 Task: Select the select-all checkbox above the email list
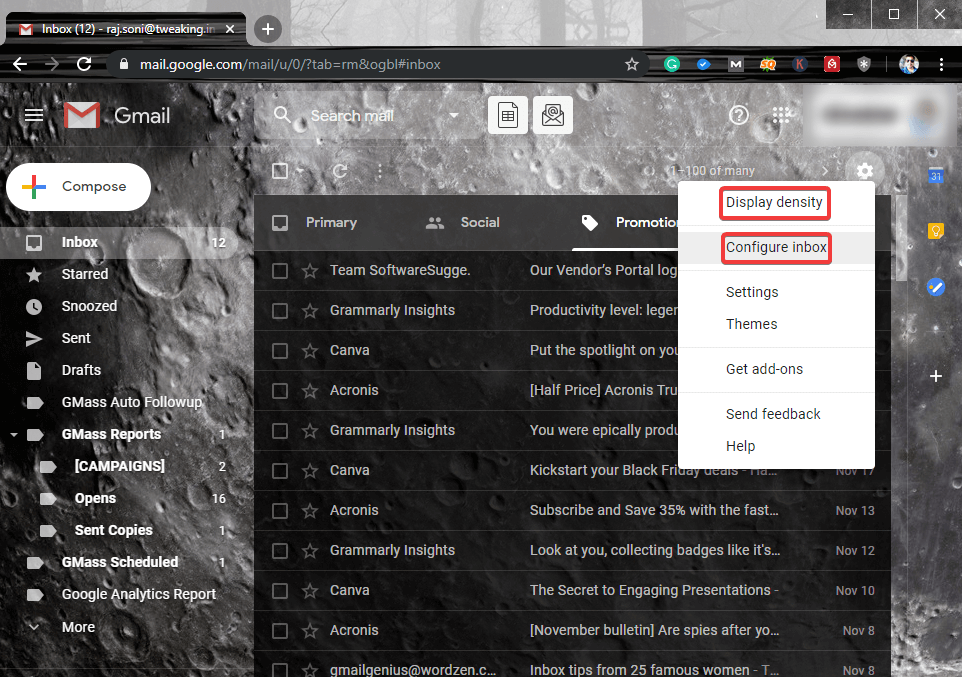coord(279,170)
